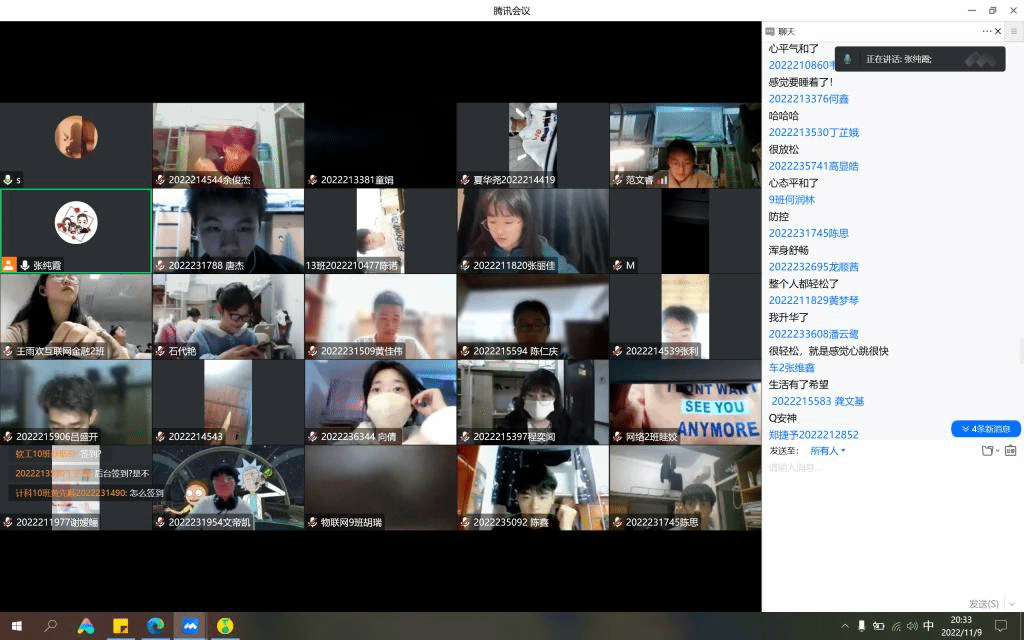The image size is (1024, 640).
Task: Select 张纯霞's highlighted video tile
Action: (76, 231)
